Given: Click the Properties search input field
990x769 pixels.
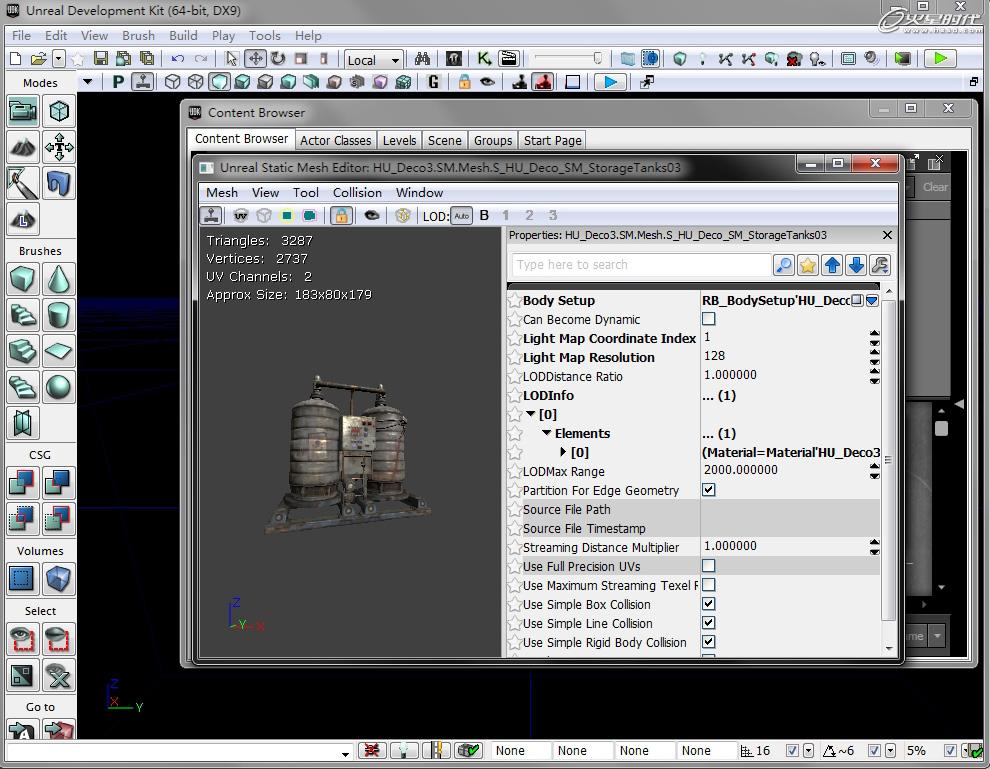Looking at the screenshot, I should 640,265.
